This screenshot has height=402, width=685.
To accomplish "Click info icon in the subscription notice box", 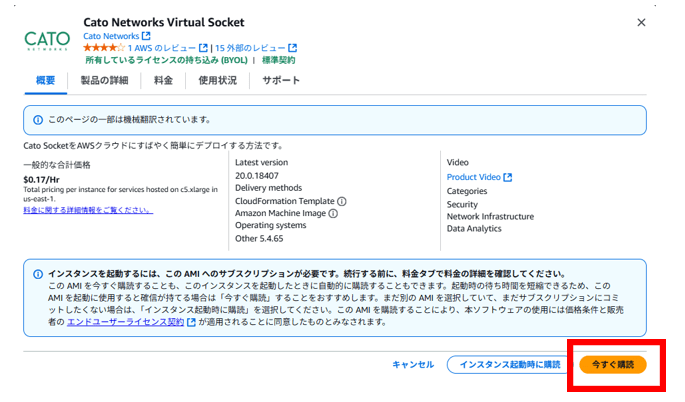I will 38,274.
